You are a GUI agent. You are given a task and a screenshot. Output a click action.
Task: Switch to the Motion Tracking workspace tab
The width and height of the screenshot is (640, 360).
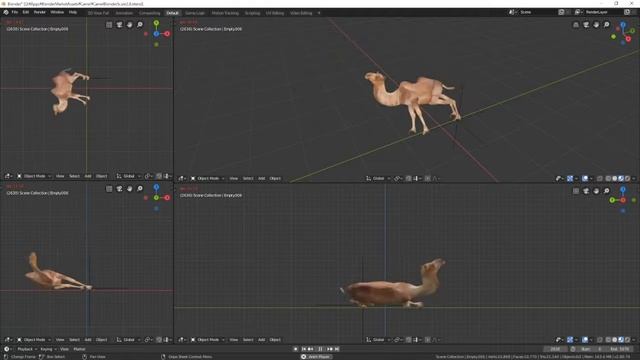(x=225, y=13)
